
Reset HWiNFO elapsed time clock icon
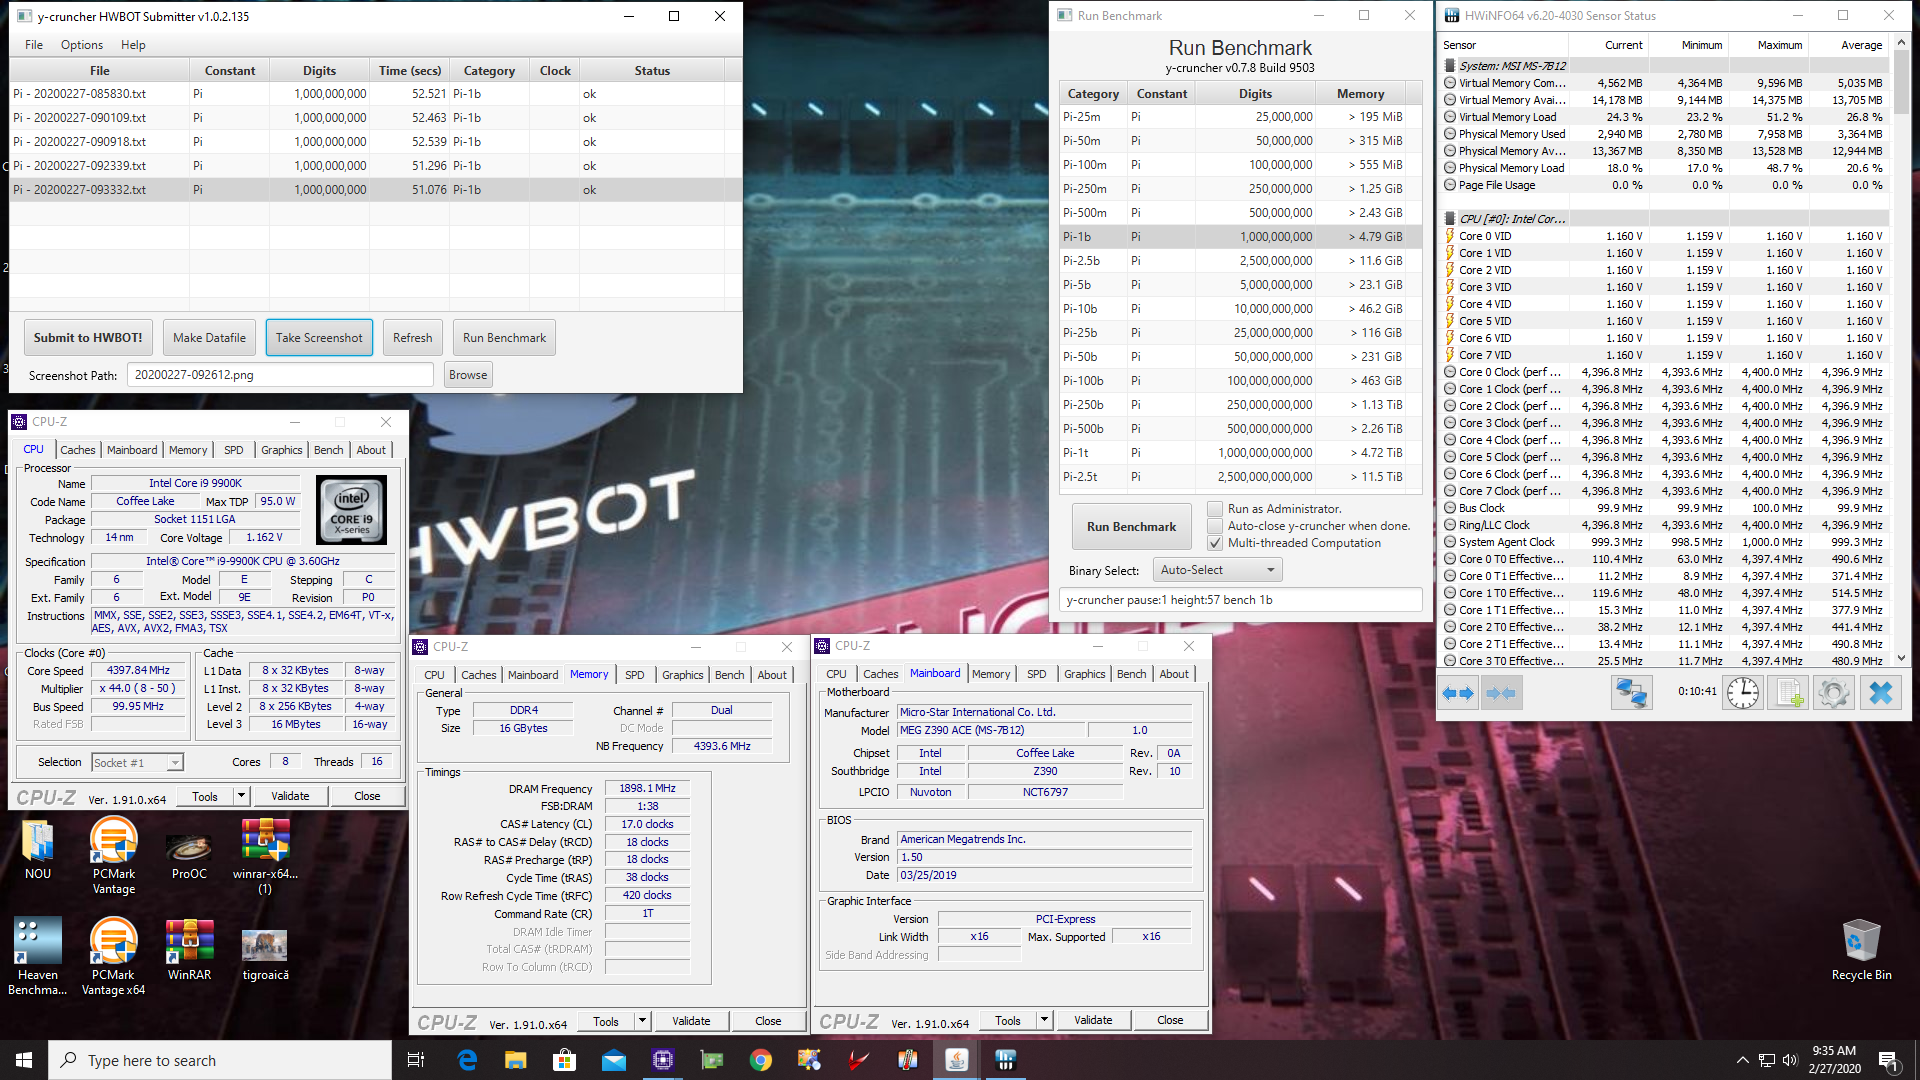pyautogui.click(x=1743, y=693)
